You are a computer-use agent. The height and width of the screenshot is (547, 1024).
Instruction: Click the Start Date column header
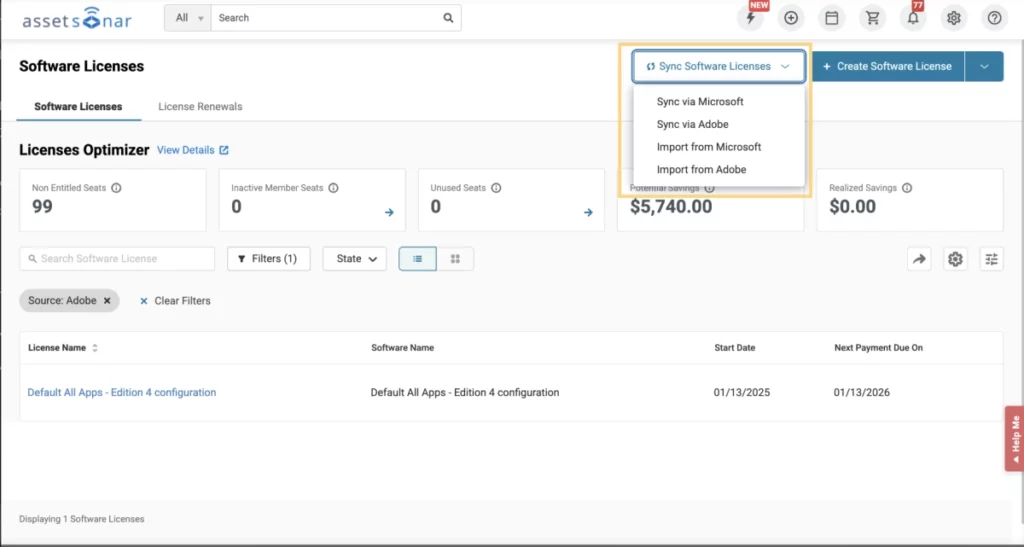point(735,348)
